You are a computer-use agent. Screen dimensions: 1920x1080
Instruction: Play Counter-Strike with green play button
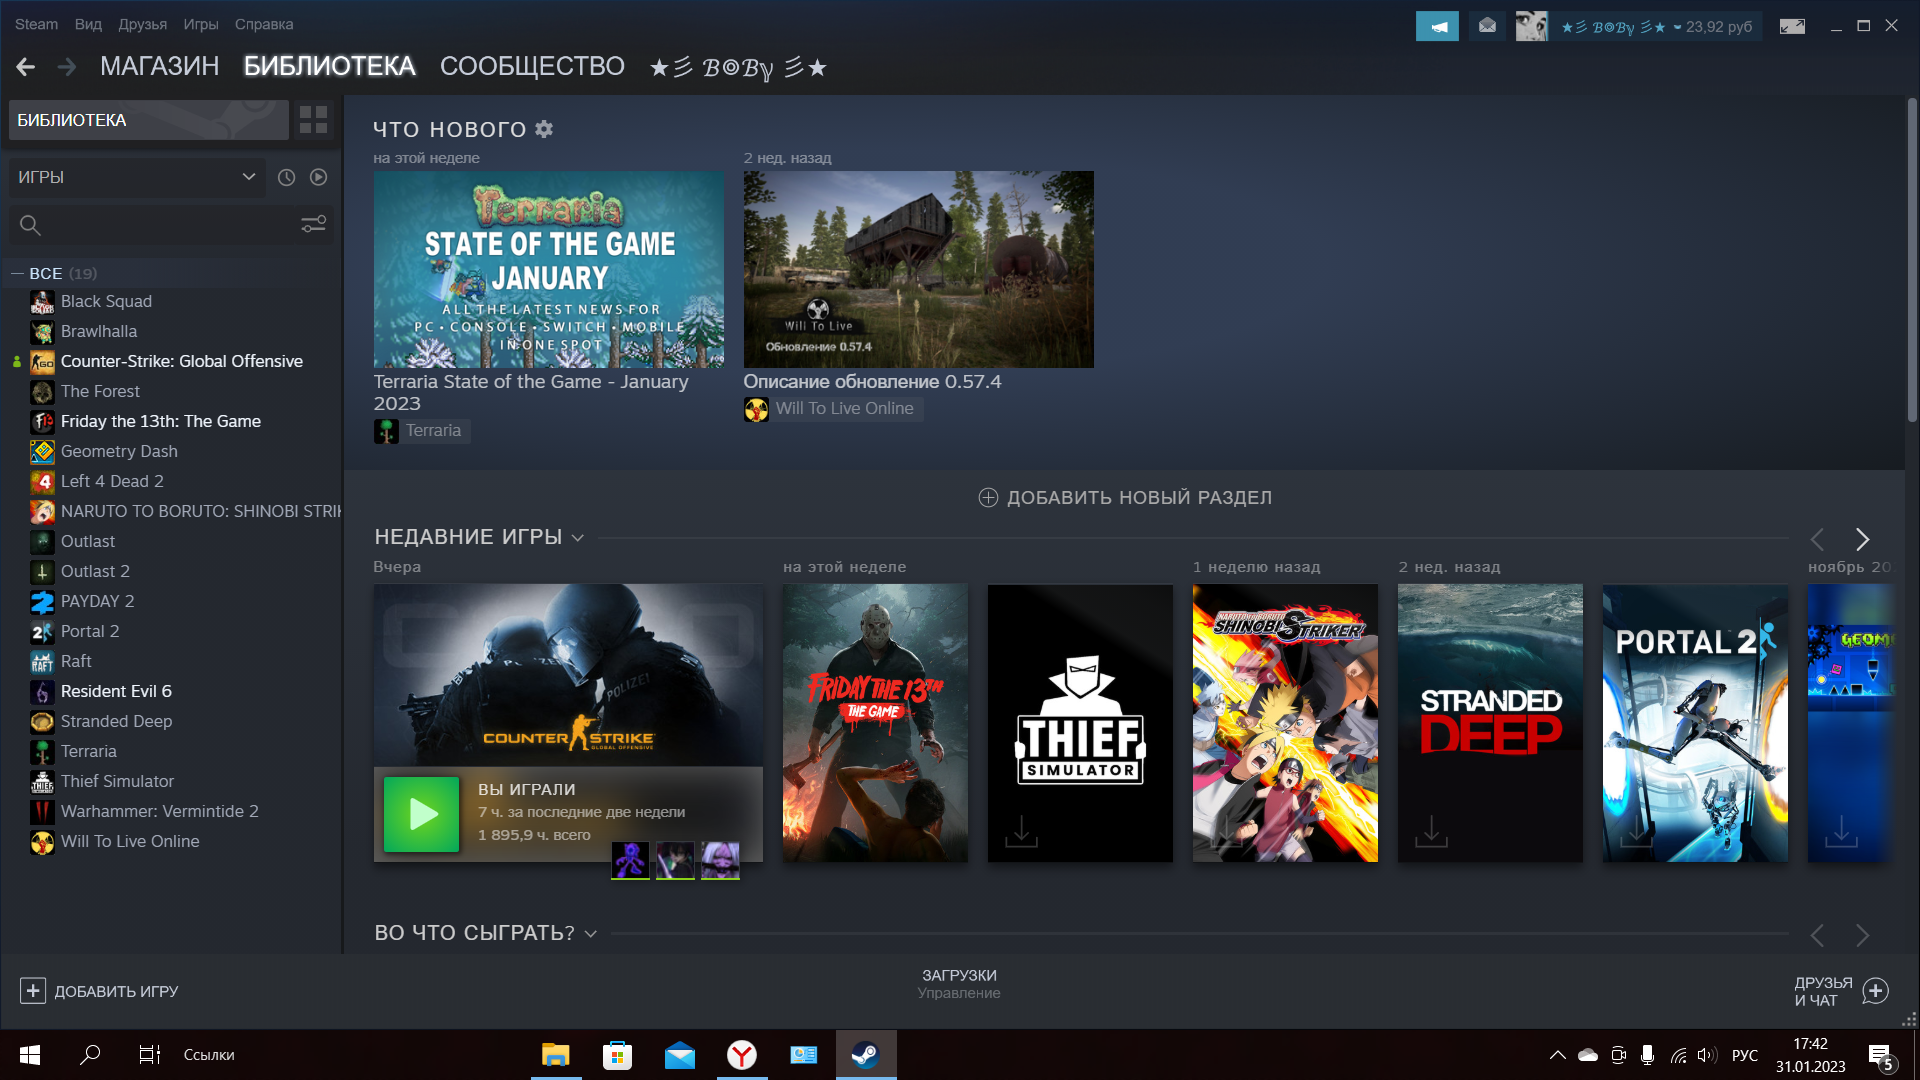click(421, 814)
